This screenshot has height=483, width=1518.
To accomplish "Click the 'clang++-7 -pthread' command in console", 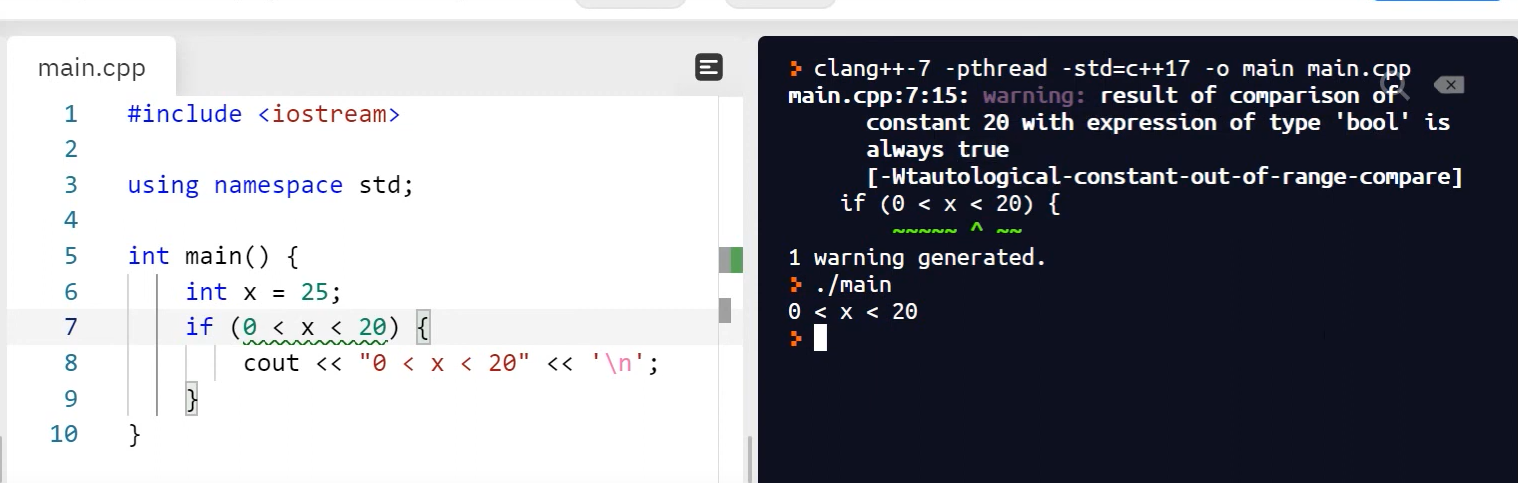I will point(930,69).
